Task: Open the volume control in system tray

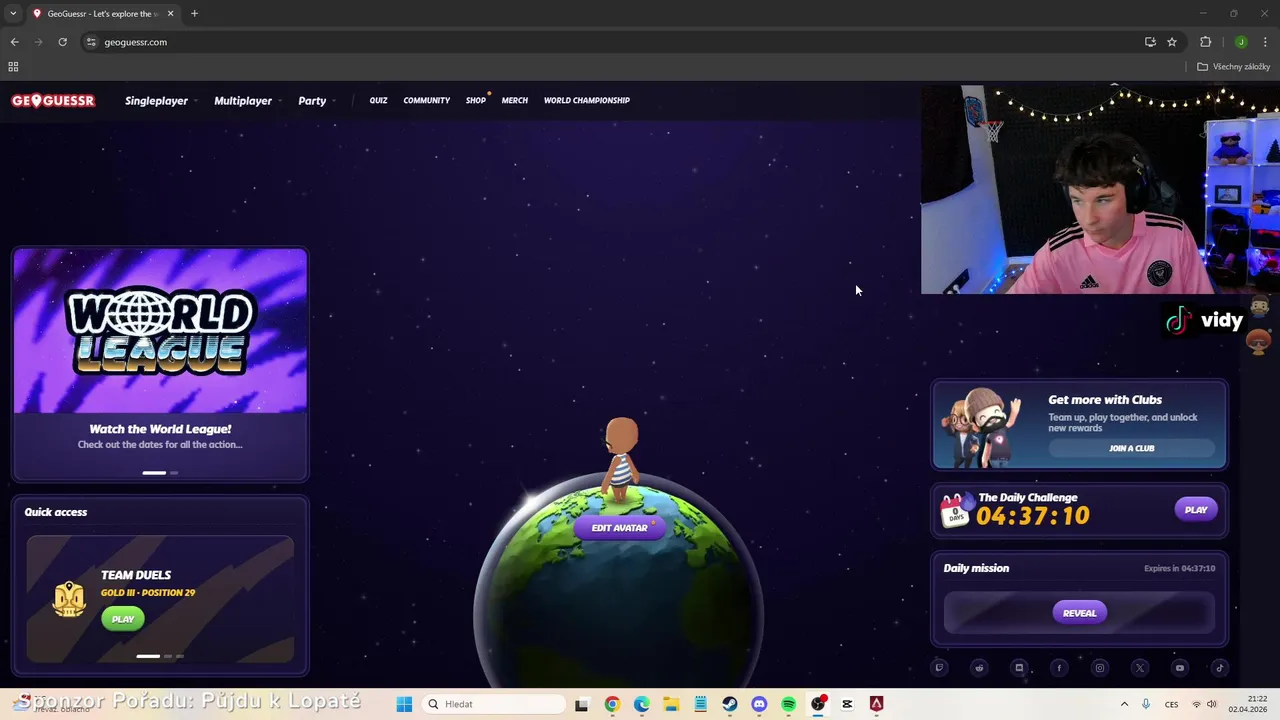Action: [1212, 704]
